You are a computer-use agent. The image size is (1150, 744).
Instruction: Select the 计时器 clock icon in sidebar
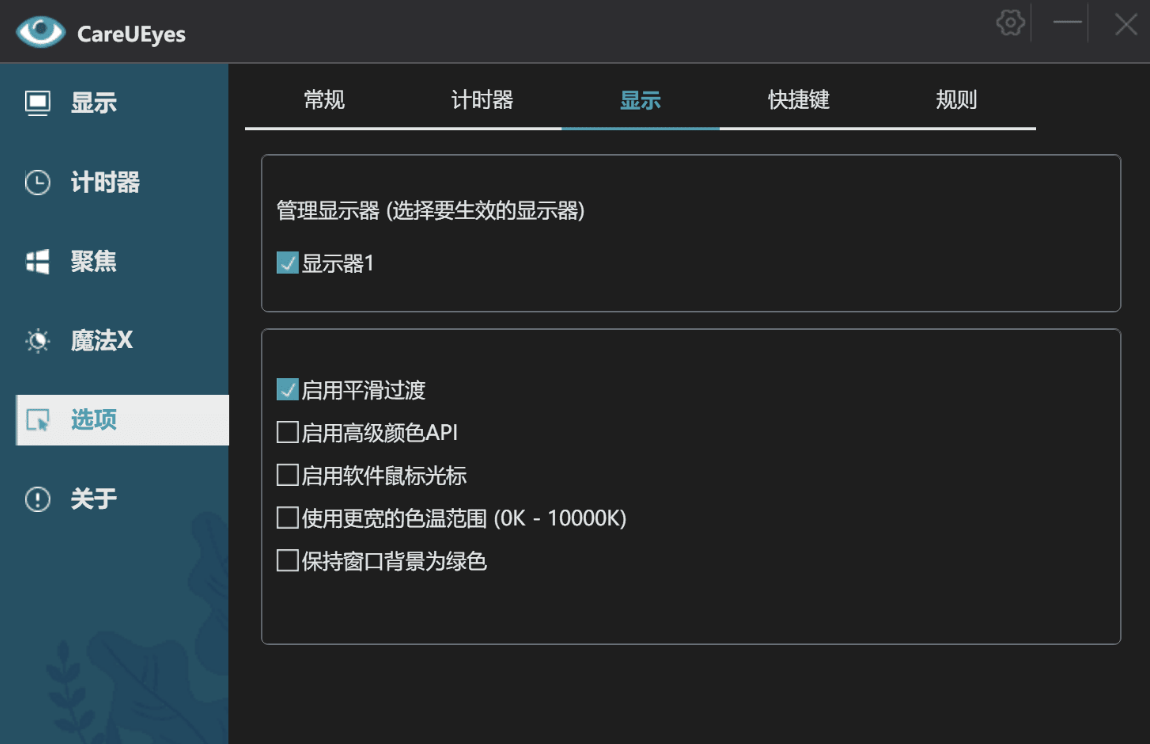pos(37,182)
